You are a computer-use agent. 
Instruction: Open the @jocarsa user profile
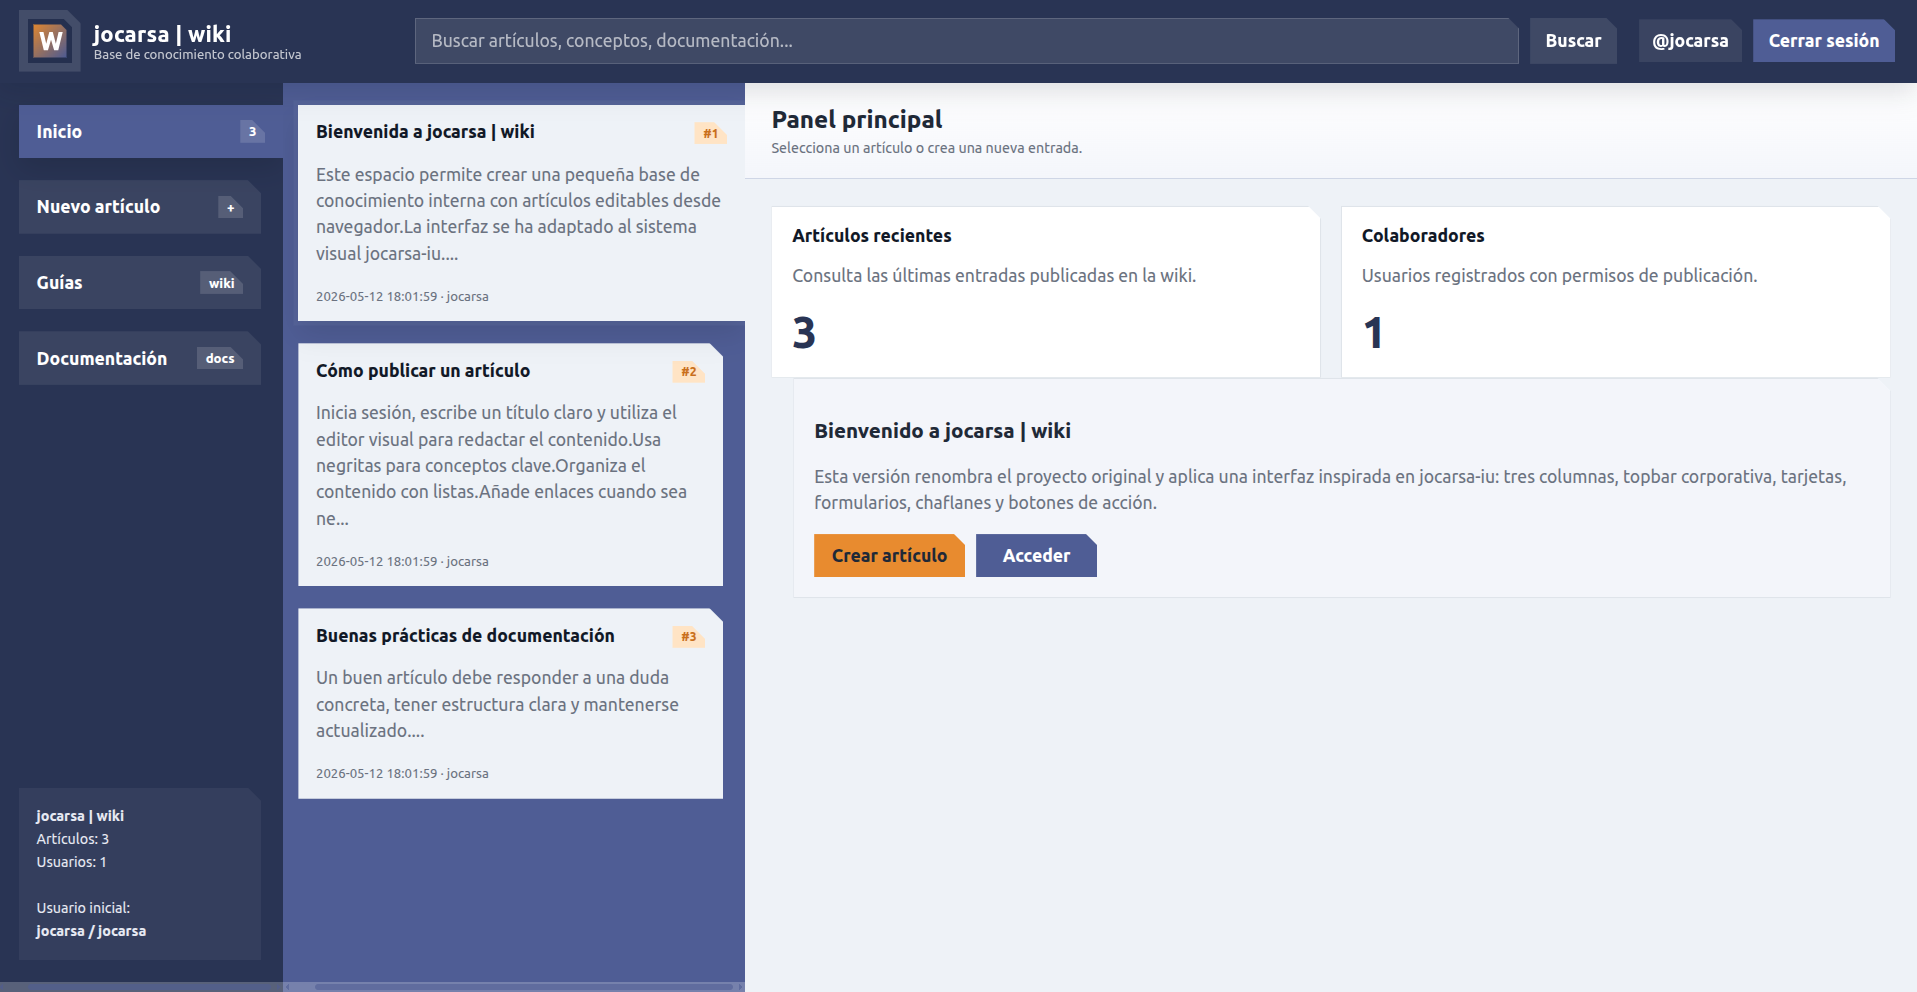[x=1690, y=41]
